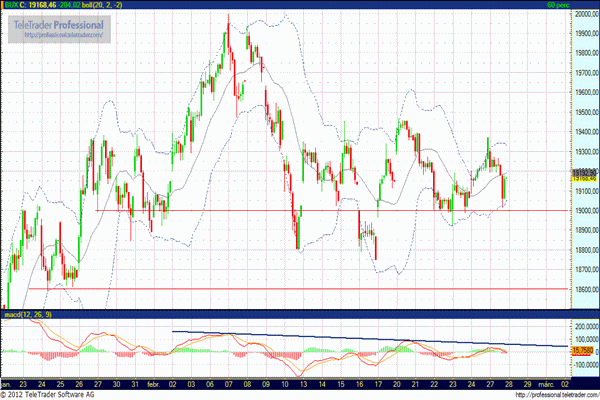Click the 19800,00 price axis label

pyautogui.click(x=586, y=53)
